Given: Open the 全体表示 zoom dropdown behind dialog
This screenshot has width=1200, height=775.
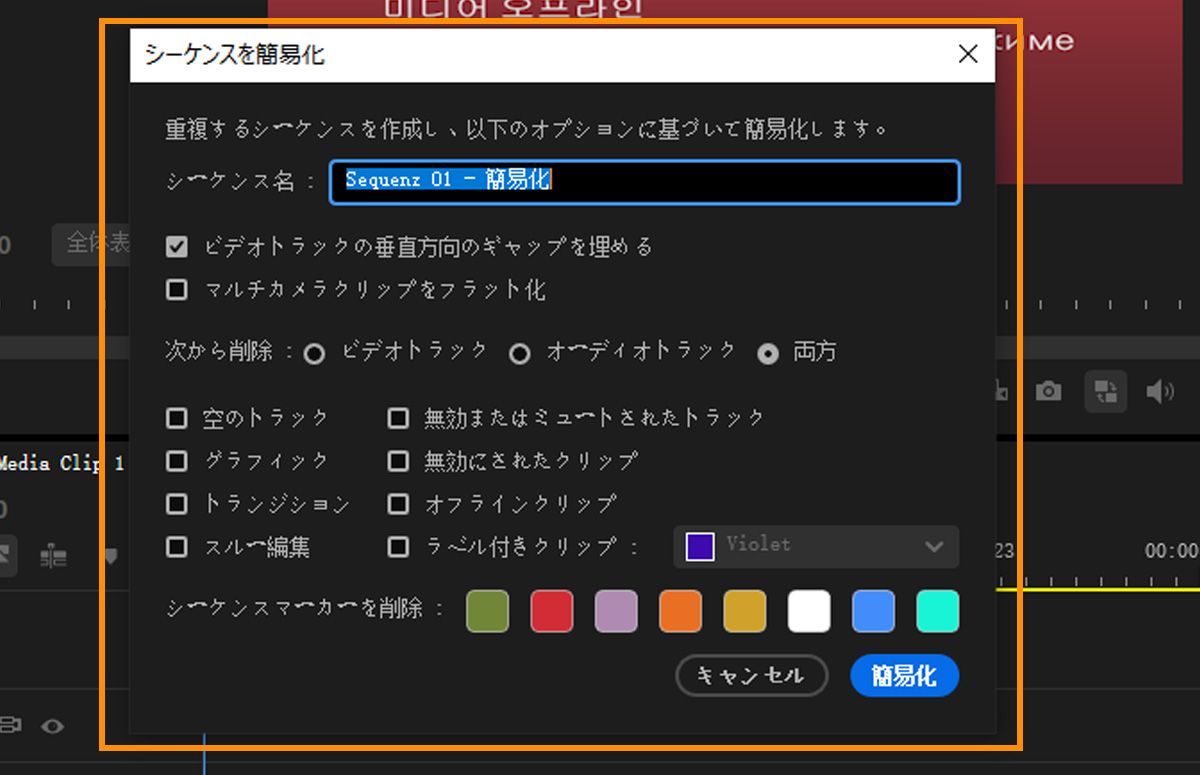Looking at the screenshot, I should click(x=92, y=244).
